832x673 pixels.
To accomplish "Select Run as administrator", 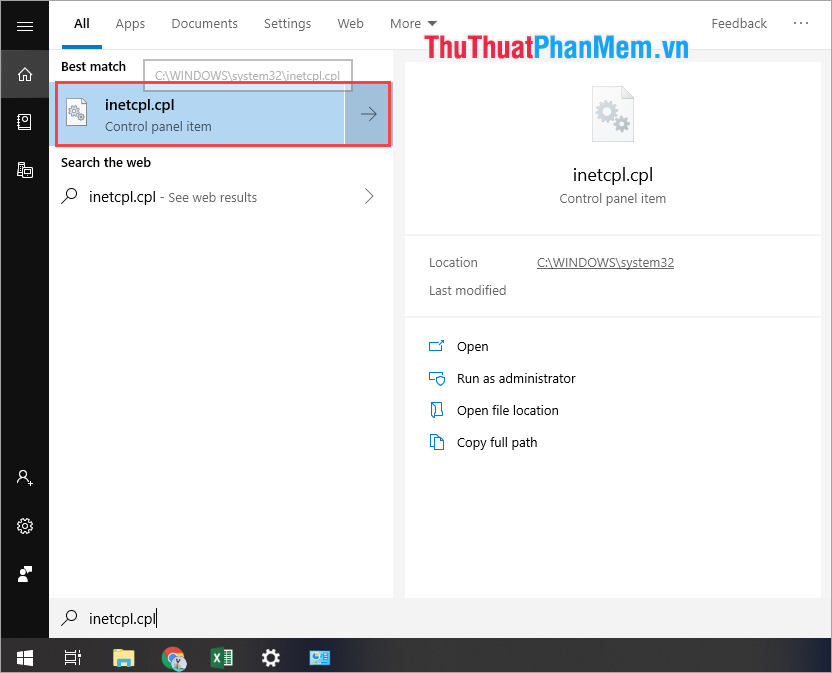I will coord(516,378).
